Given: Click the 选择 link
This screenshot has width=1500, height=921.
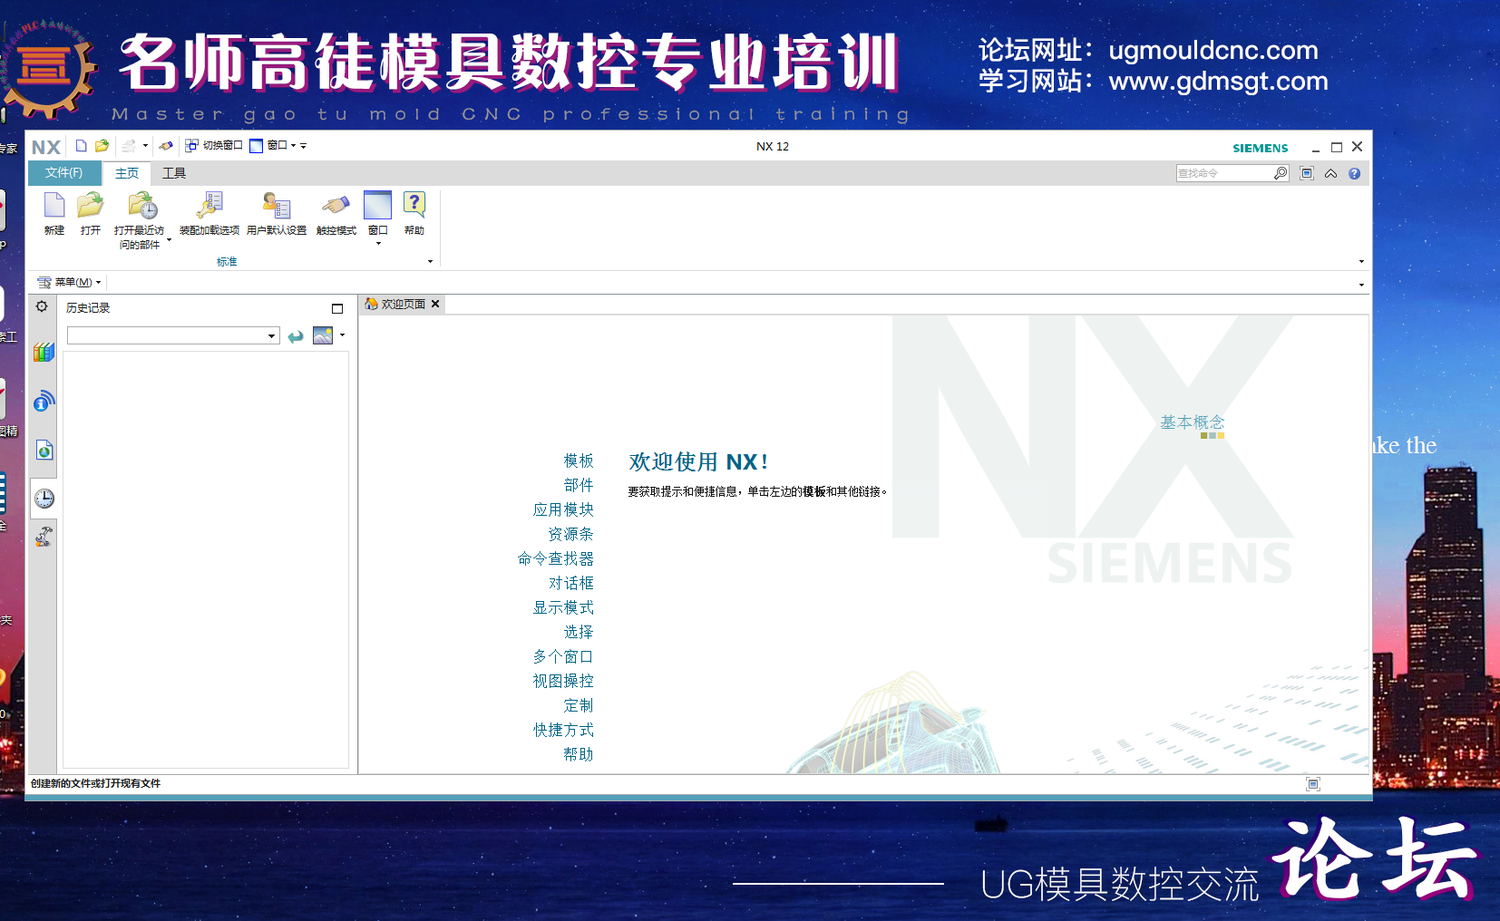Looking at the screenshot, I should coord(578,632).
